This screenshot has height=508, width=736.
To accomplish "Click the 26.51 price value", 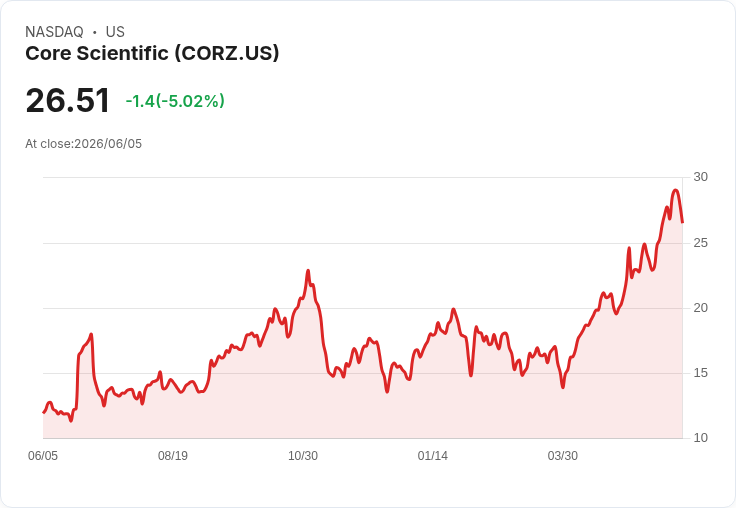I will (68, 100).
